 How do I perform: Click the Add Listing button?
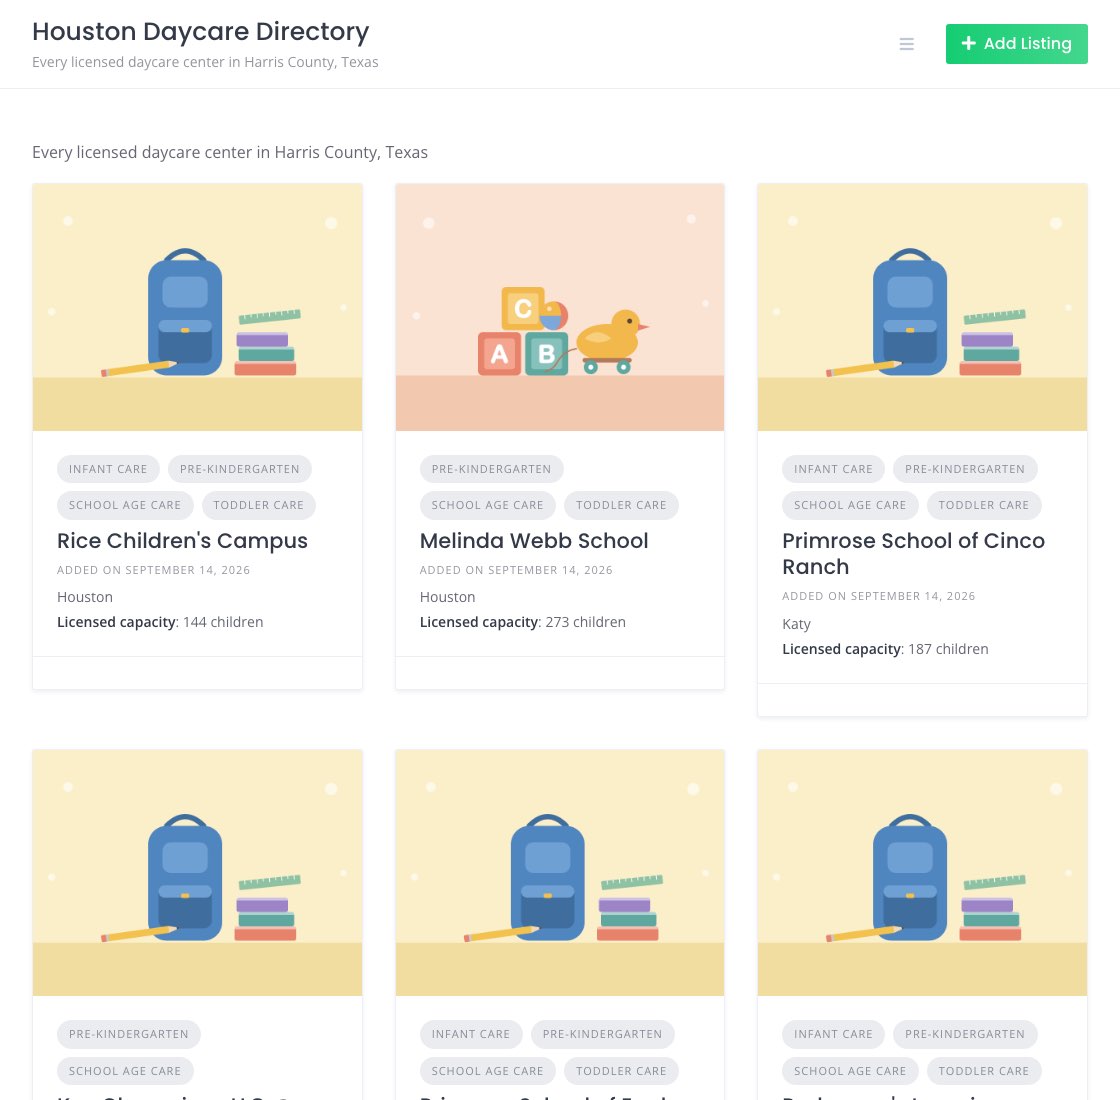1016,44
